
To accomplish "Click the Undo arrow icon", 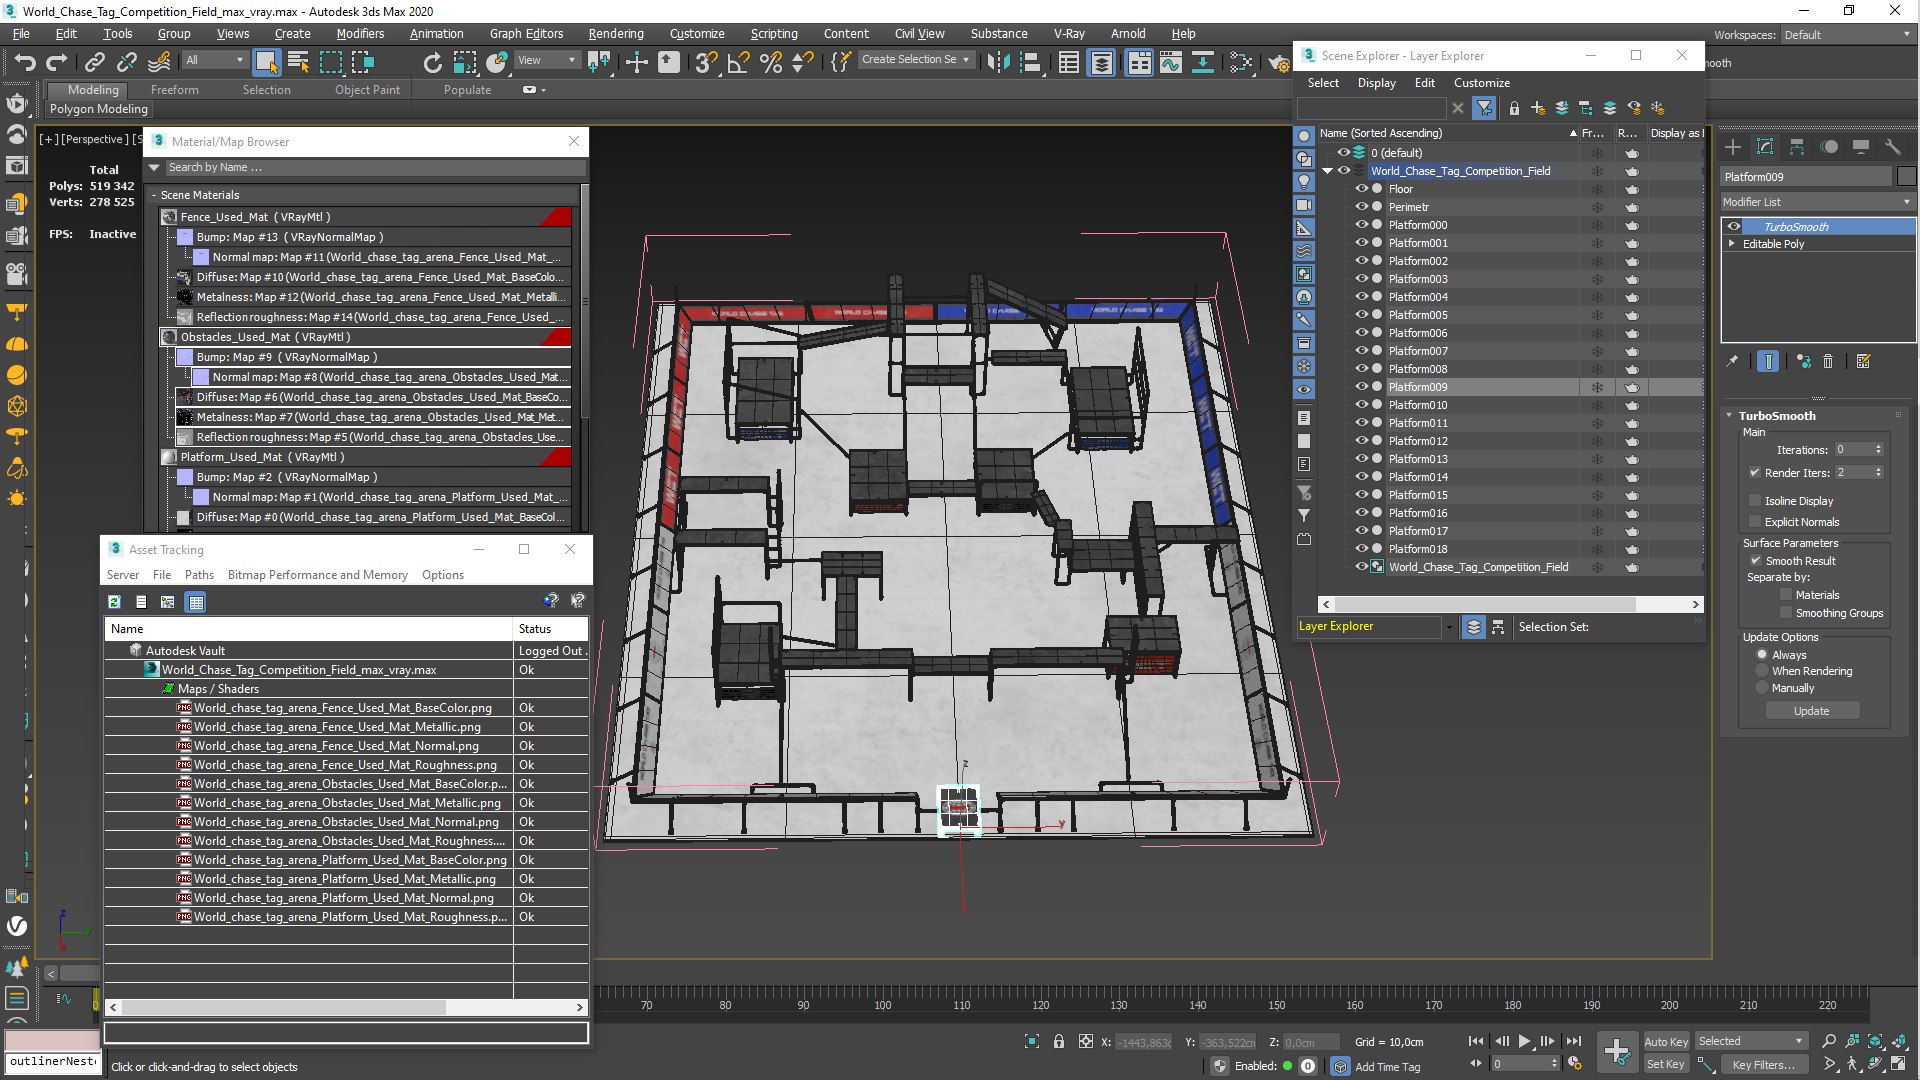I will (x=24, y=63).
